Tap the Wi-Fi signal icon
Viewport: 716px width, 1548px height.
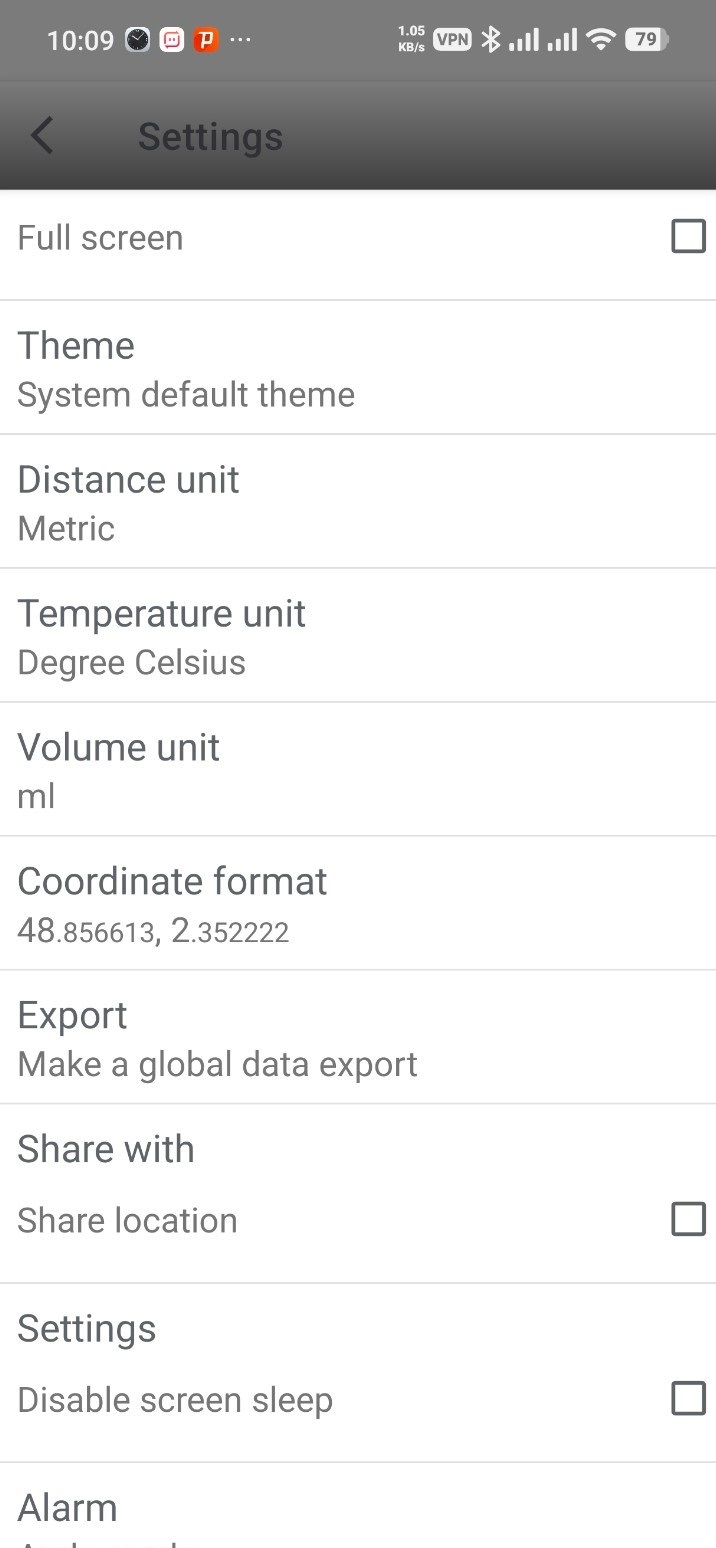click(600, 40)
